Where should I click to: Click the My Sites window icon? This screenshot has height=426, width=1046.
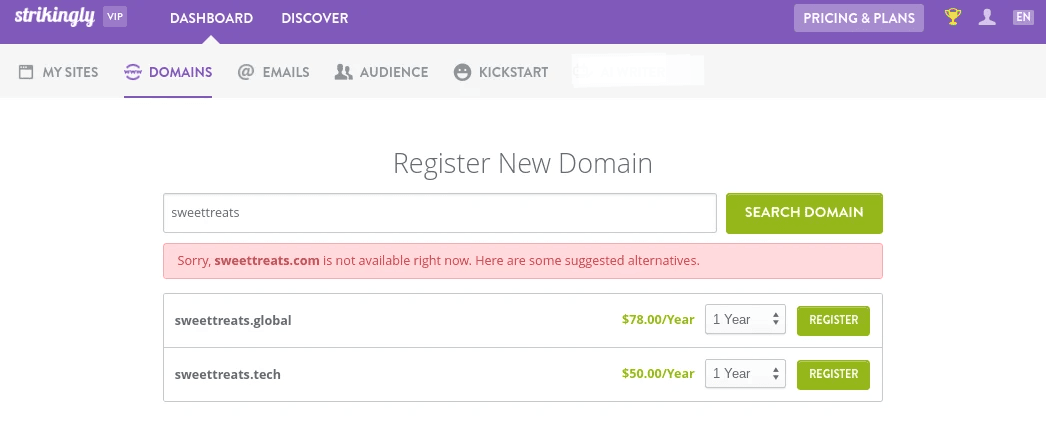pos(26,72)
